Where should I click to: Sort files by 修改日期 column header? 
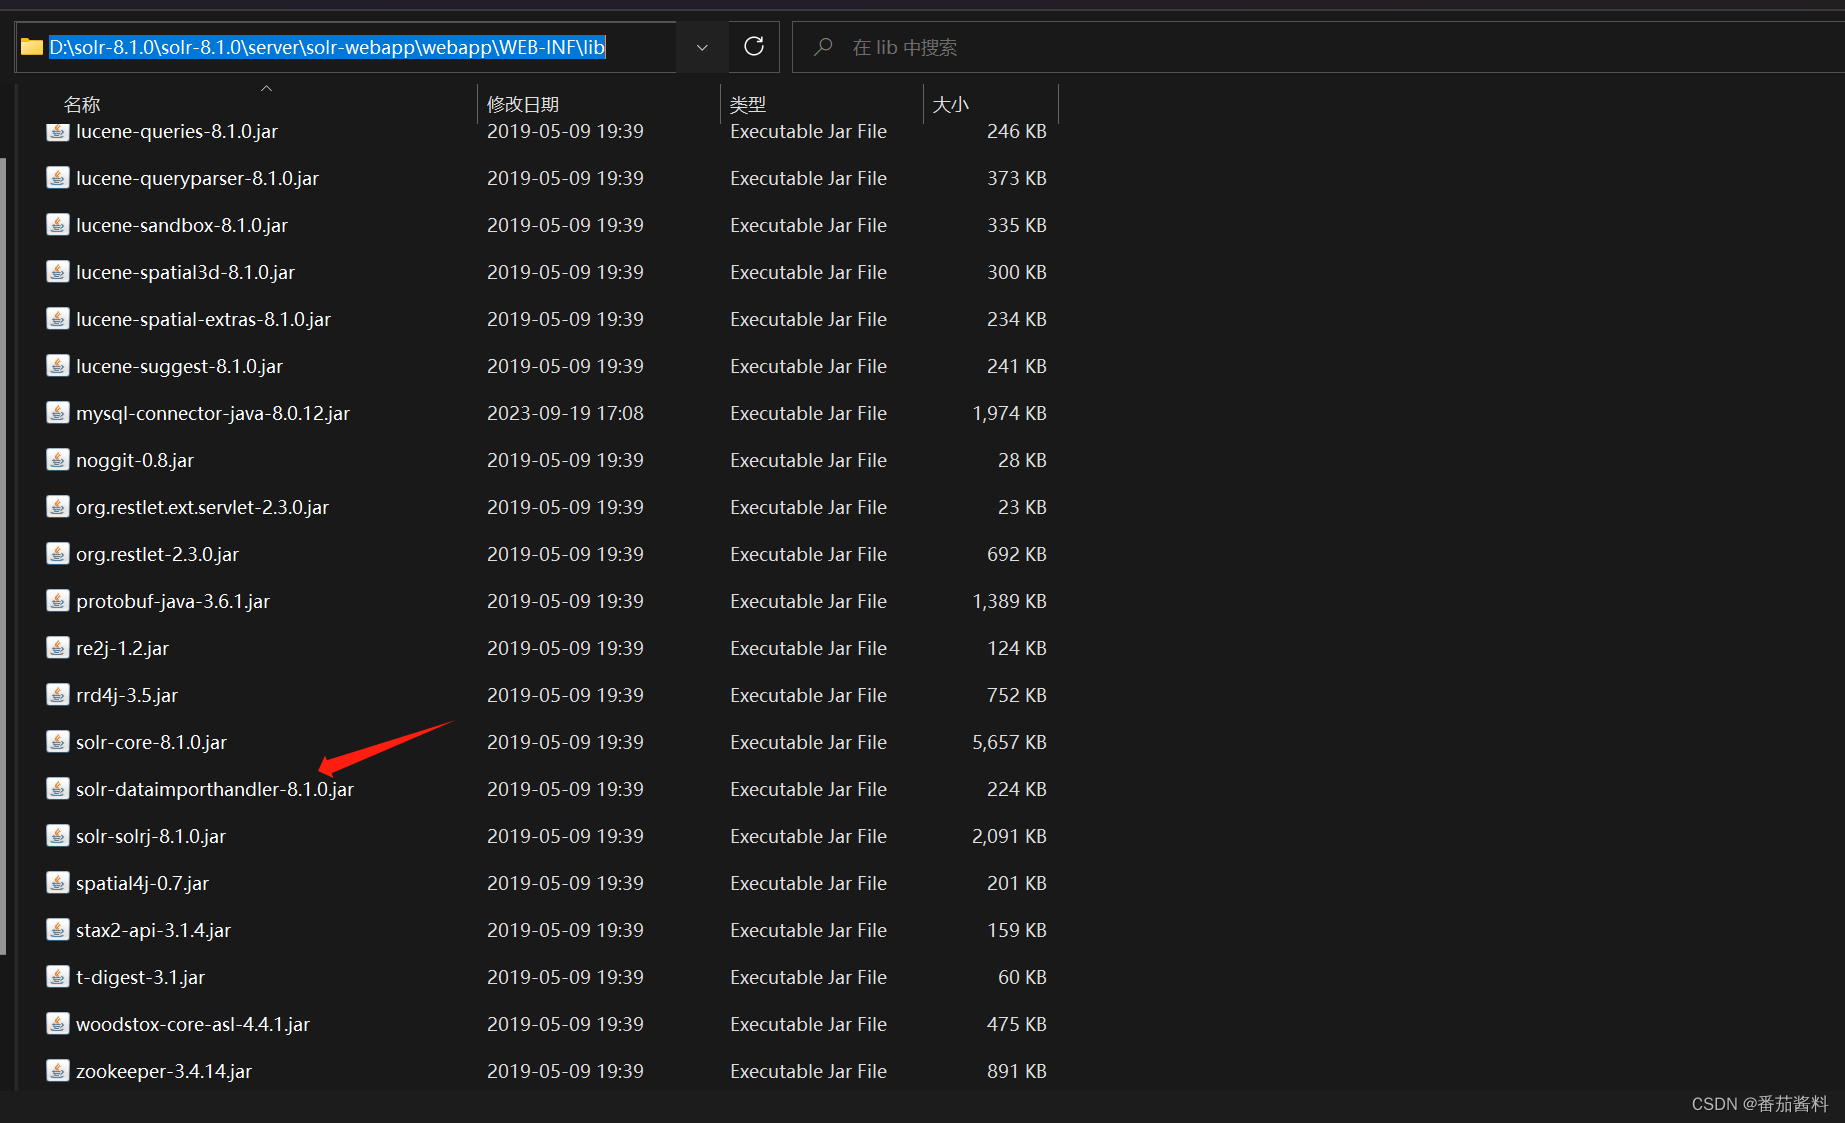[523, 104]
